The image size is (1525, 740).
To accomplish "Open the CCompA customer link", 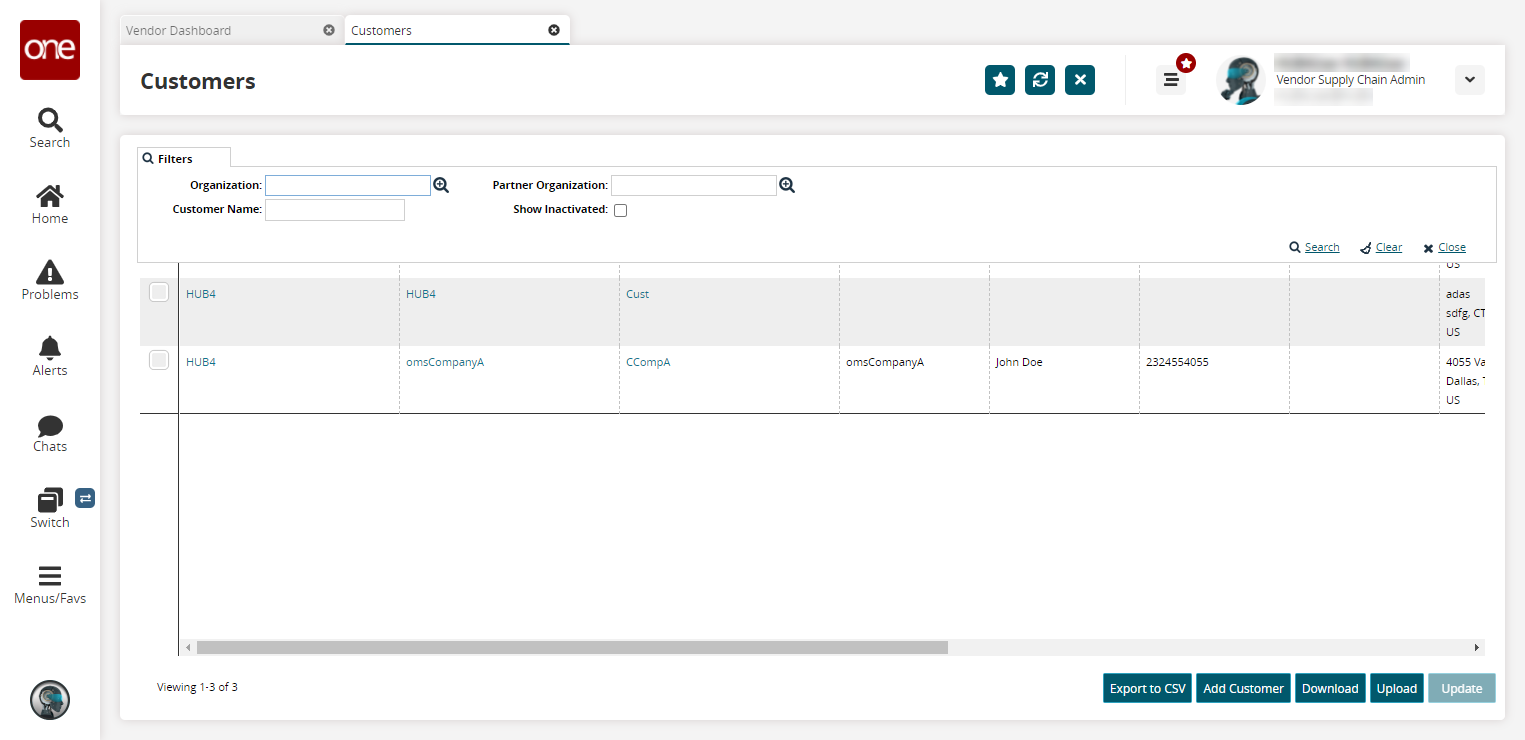I will click(x=648, y=362).
